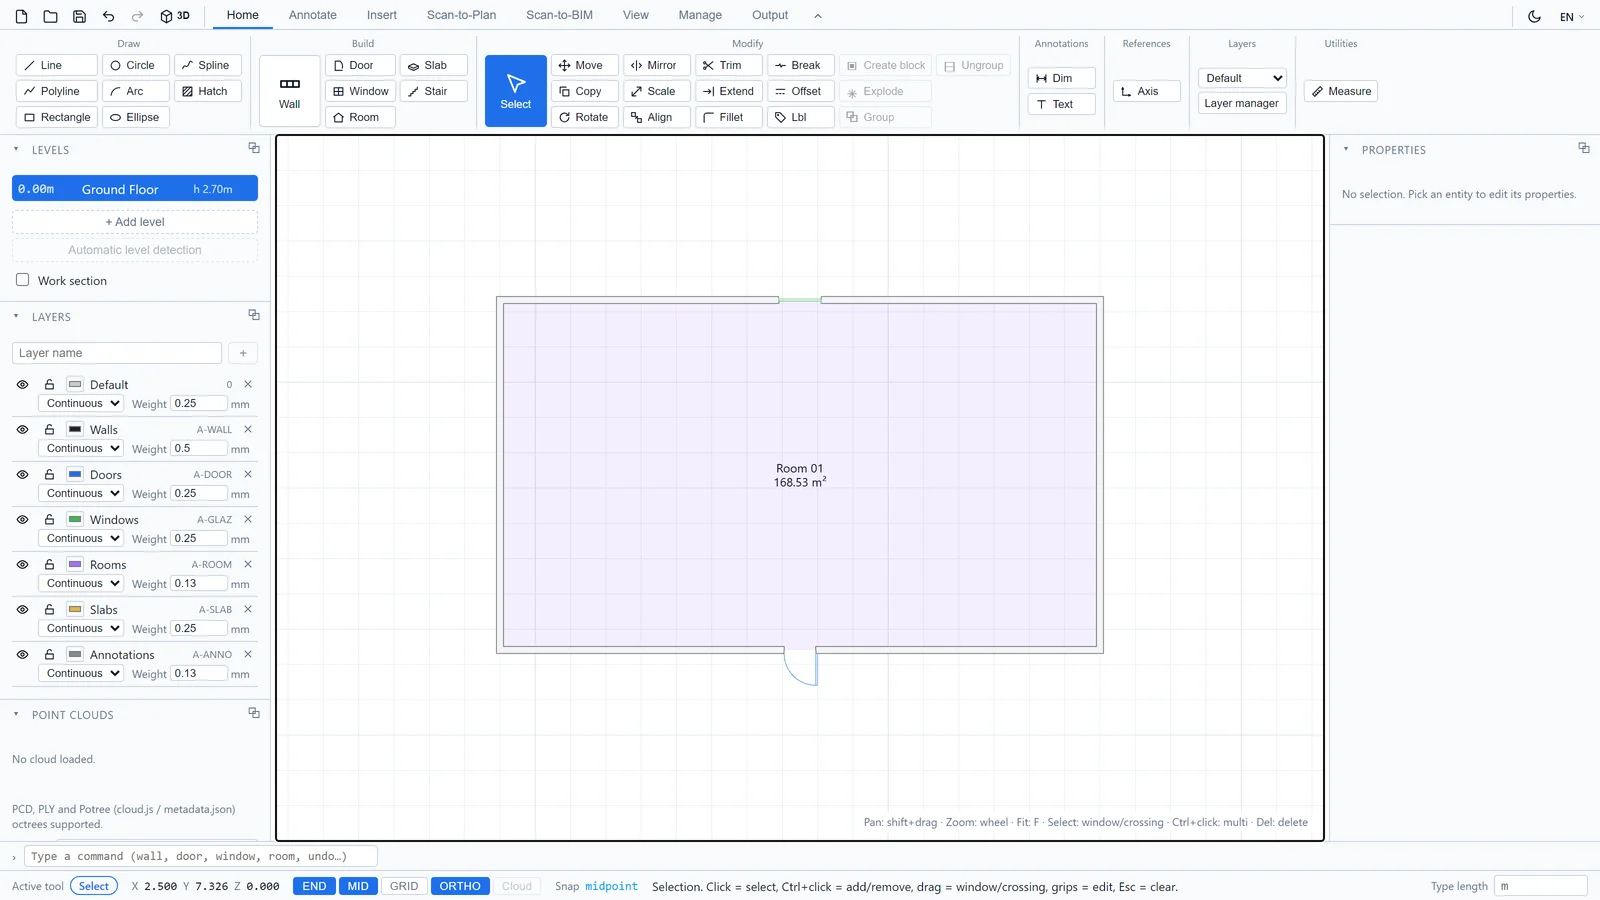Open the Fillet tool
1600x900 pixels.
[729, 117]
